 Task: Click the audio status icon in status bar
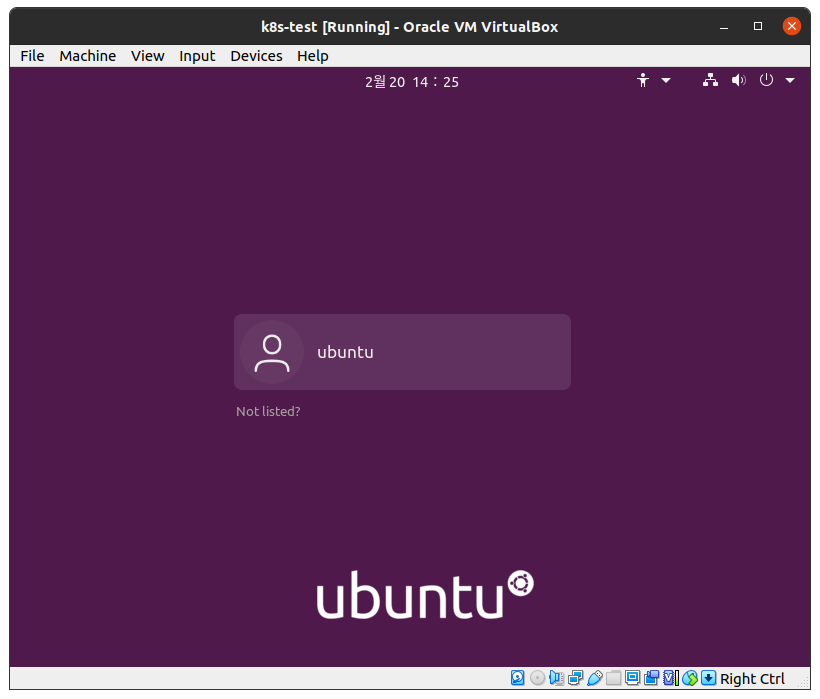pyautogui.click(x=556, y=678)
